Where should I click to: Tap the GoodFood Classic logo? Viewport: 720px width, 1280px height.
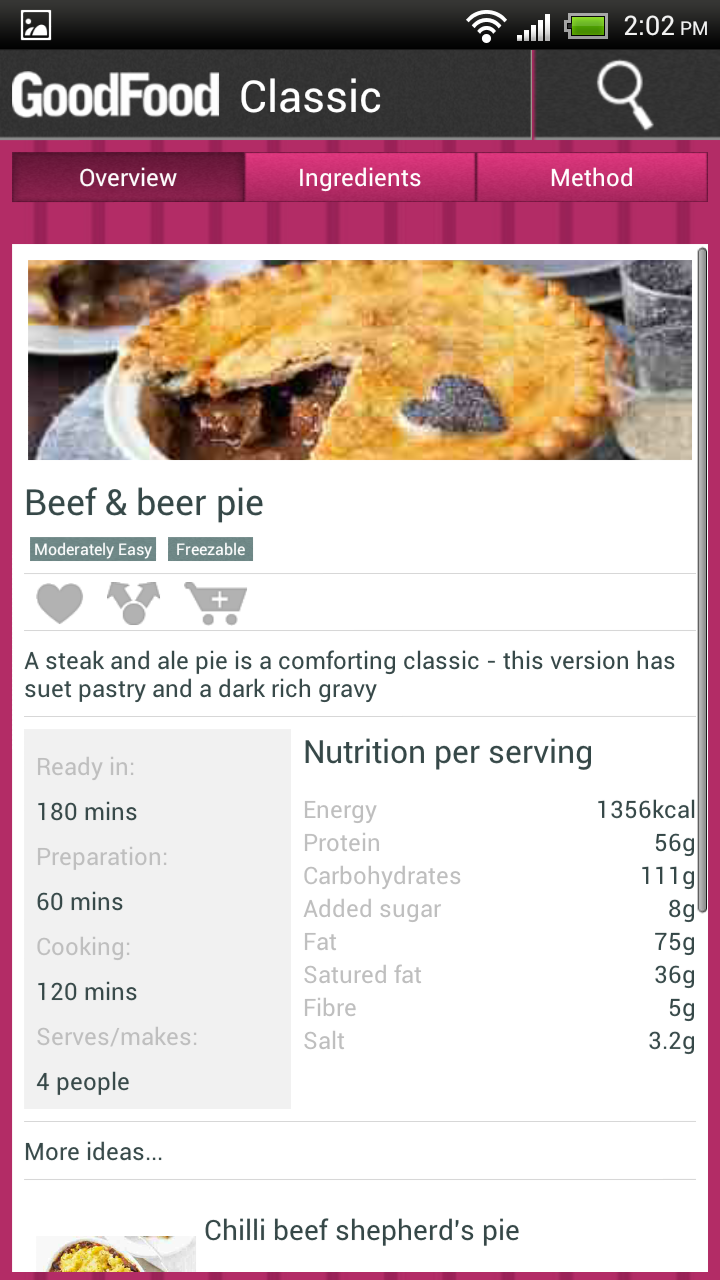[195, 93]
